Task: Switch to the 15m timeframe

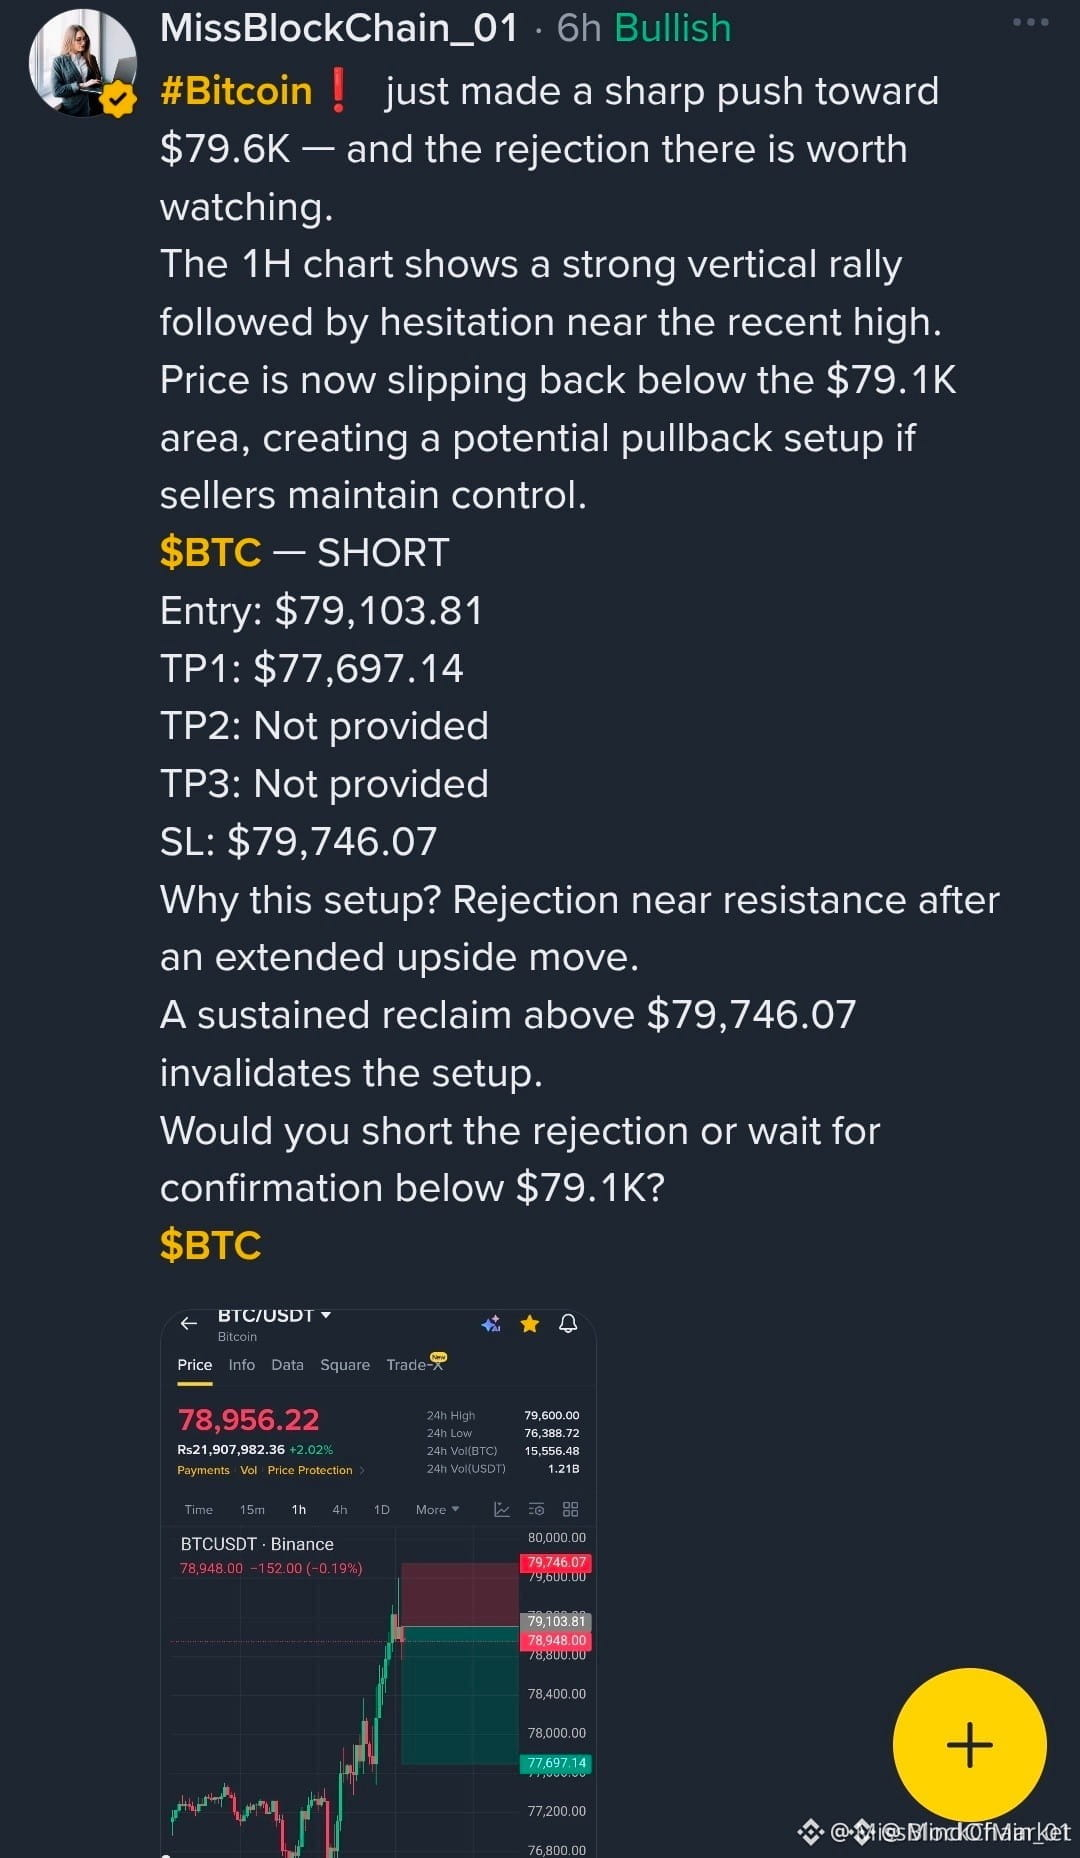Action: pyautogui.click(x=252, y=1509)
